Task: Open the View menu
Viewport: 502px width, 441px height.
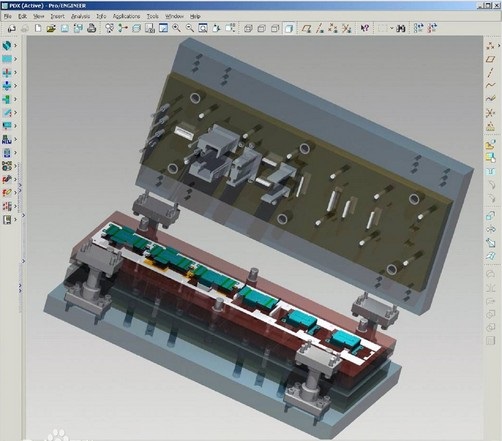Action: point(39,16)
